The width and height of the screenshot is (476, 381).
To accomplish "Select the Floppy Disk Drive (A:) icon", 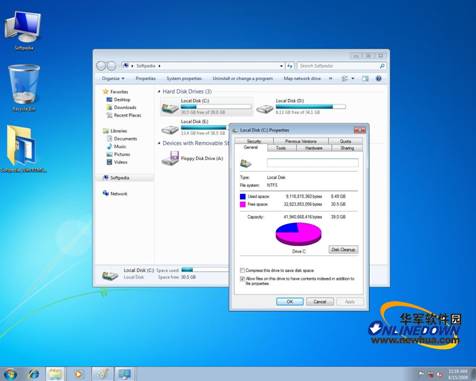I will coord(171,158).
